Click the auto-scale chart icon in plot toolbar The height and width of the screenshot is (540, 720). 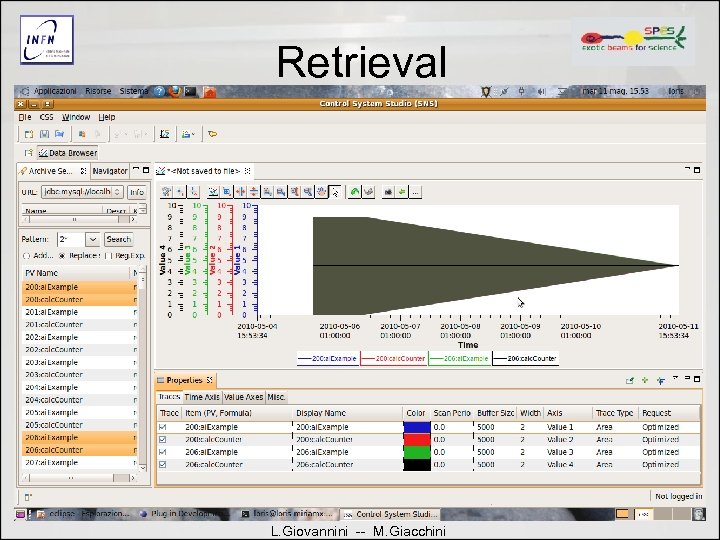[x=213, y=192]
